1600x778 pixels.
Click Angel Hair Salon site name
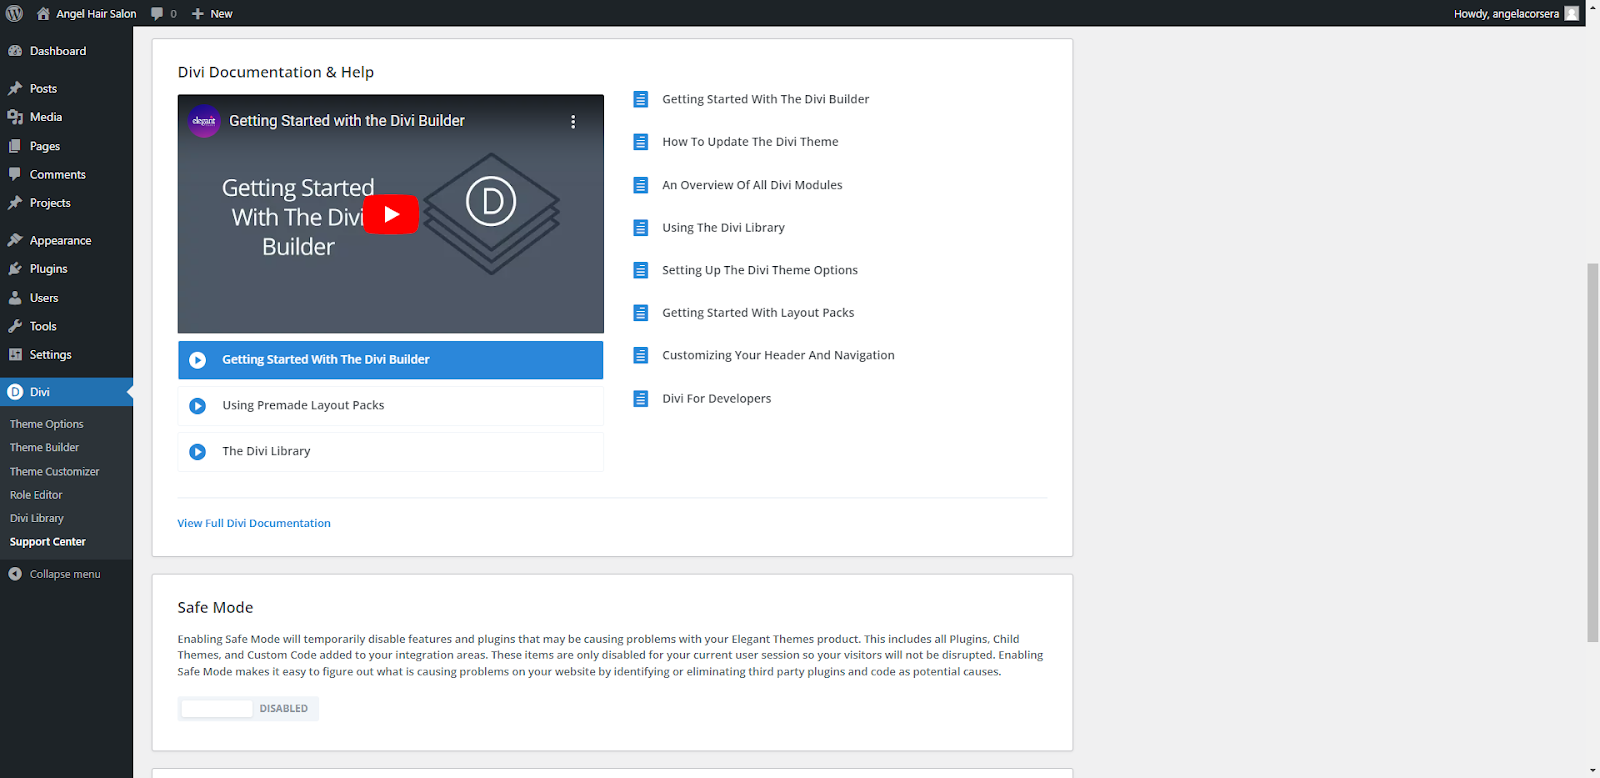point(96,14)
